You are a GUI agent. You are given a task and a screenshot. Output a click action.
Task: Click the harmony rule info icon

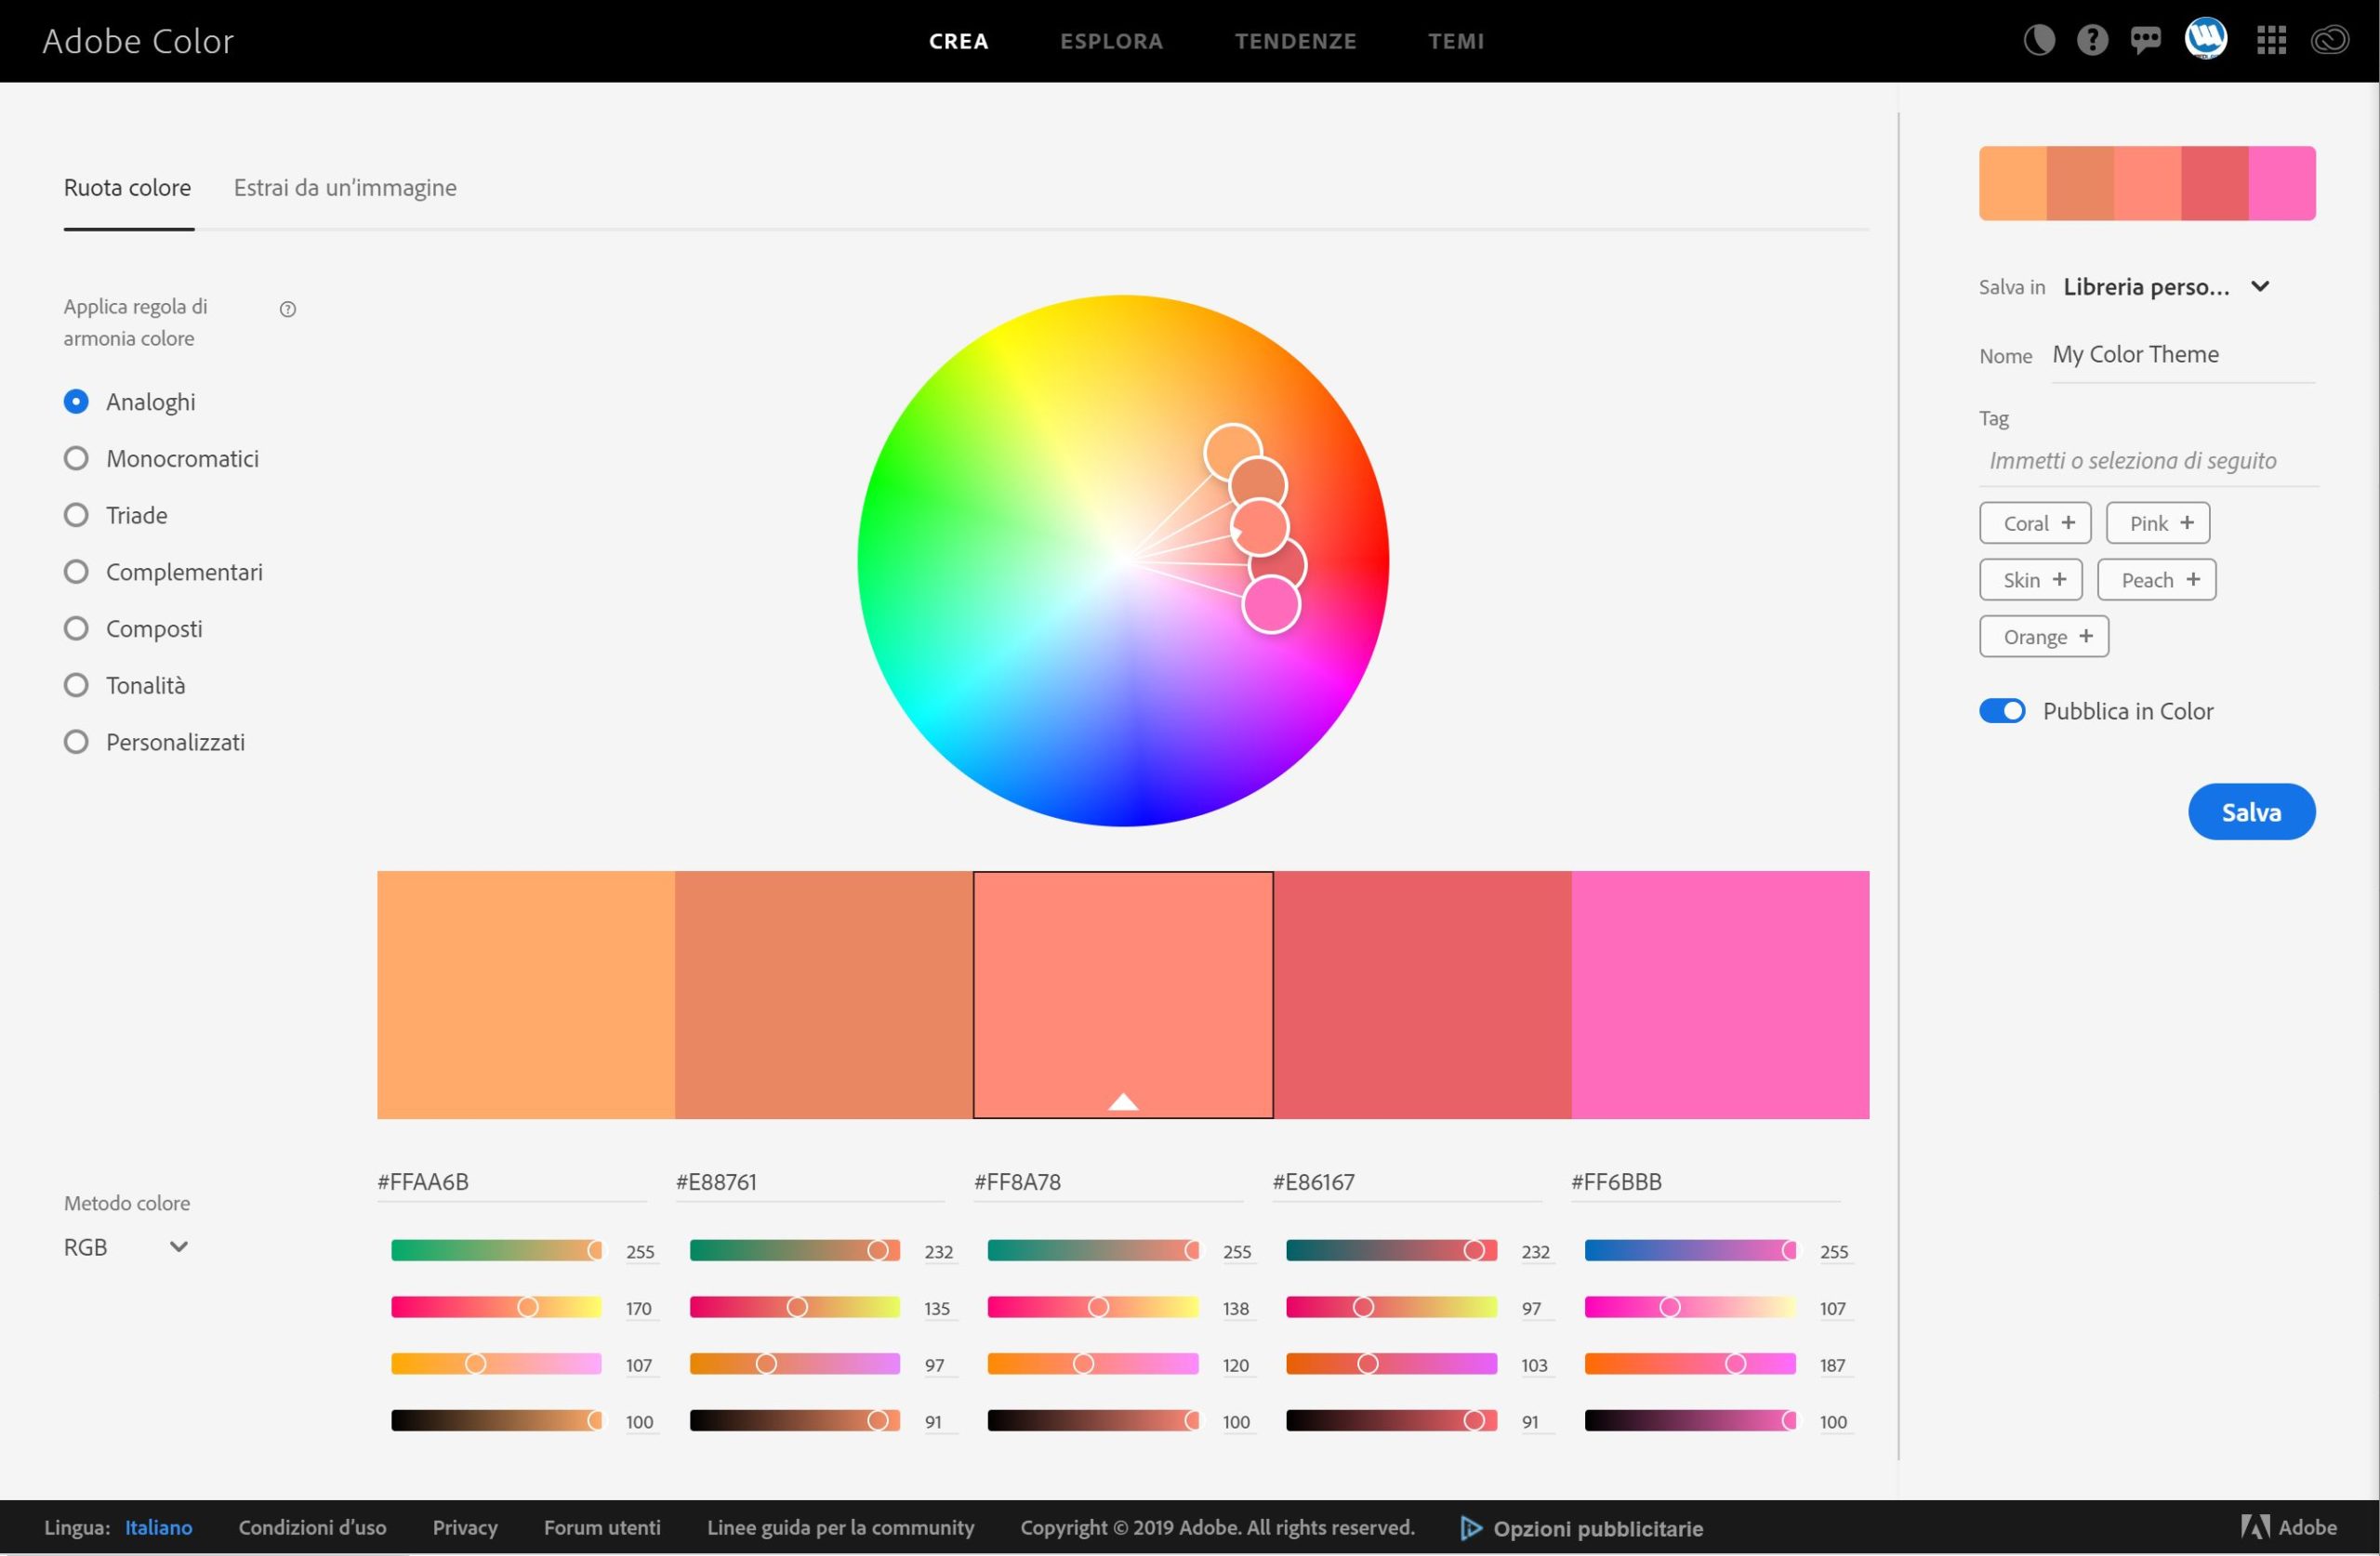tap(288, 309)
